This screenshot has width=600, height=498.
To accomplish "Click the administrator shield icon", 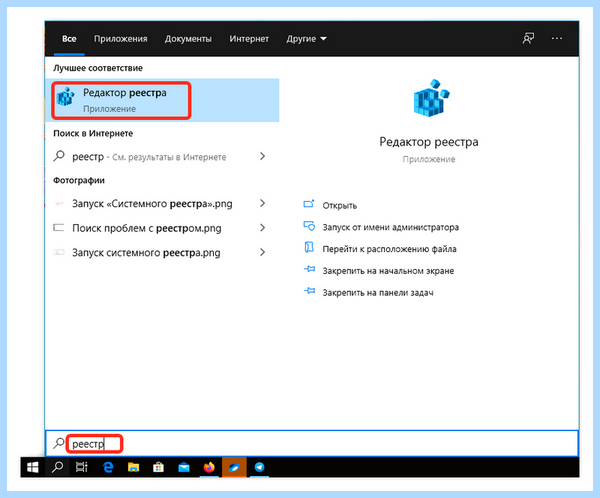I will [x=309, y=226].
